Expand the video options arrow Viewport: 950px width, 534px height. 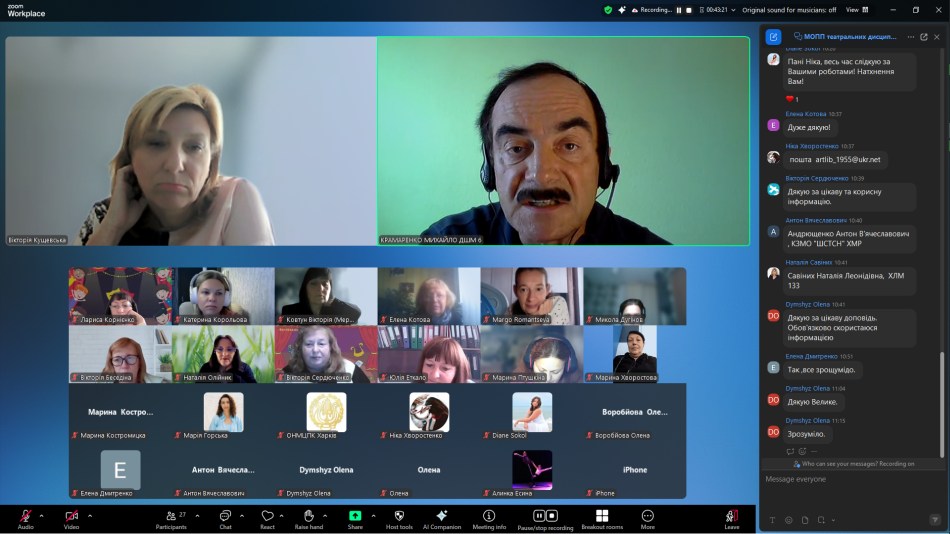click(x=90, y=516)
